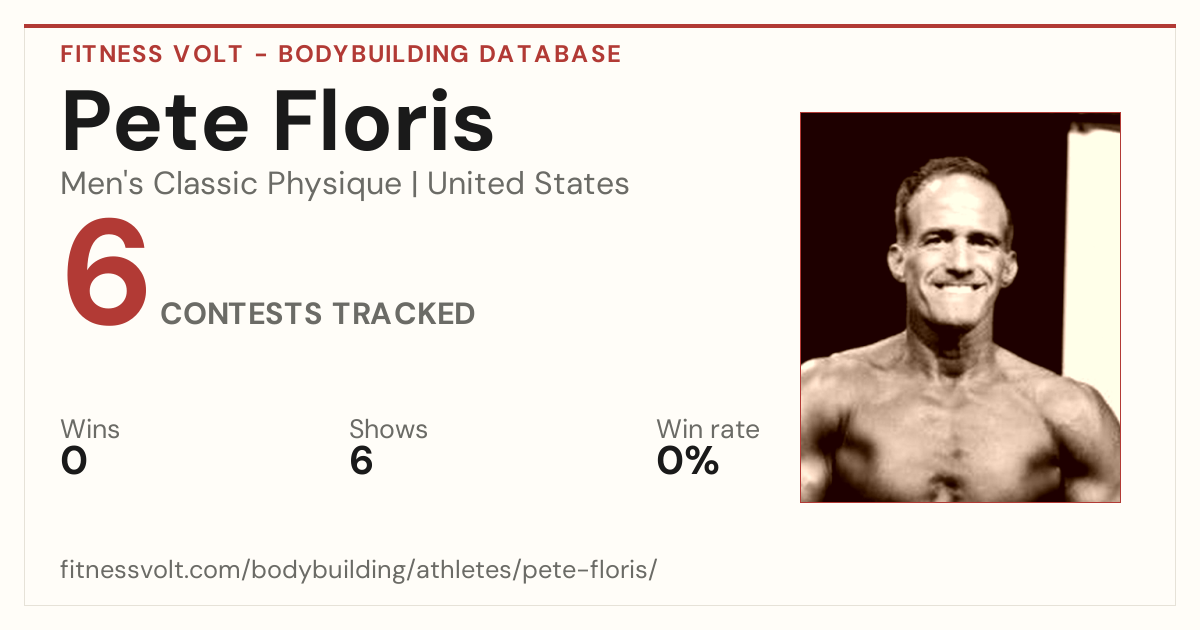Image resolution: width=1200 pixels, height=630 pixels.
Task: Click the Wins stat label
Action: point(90,430)
